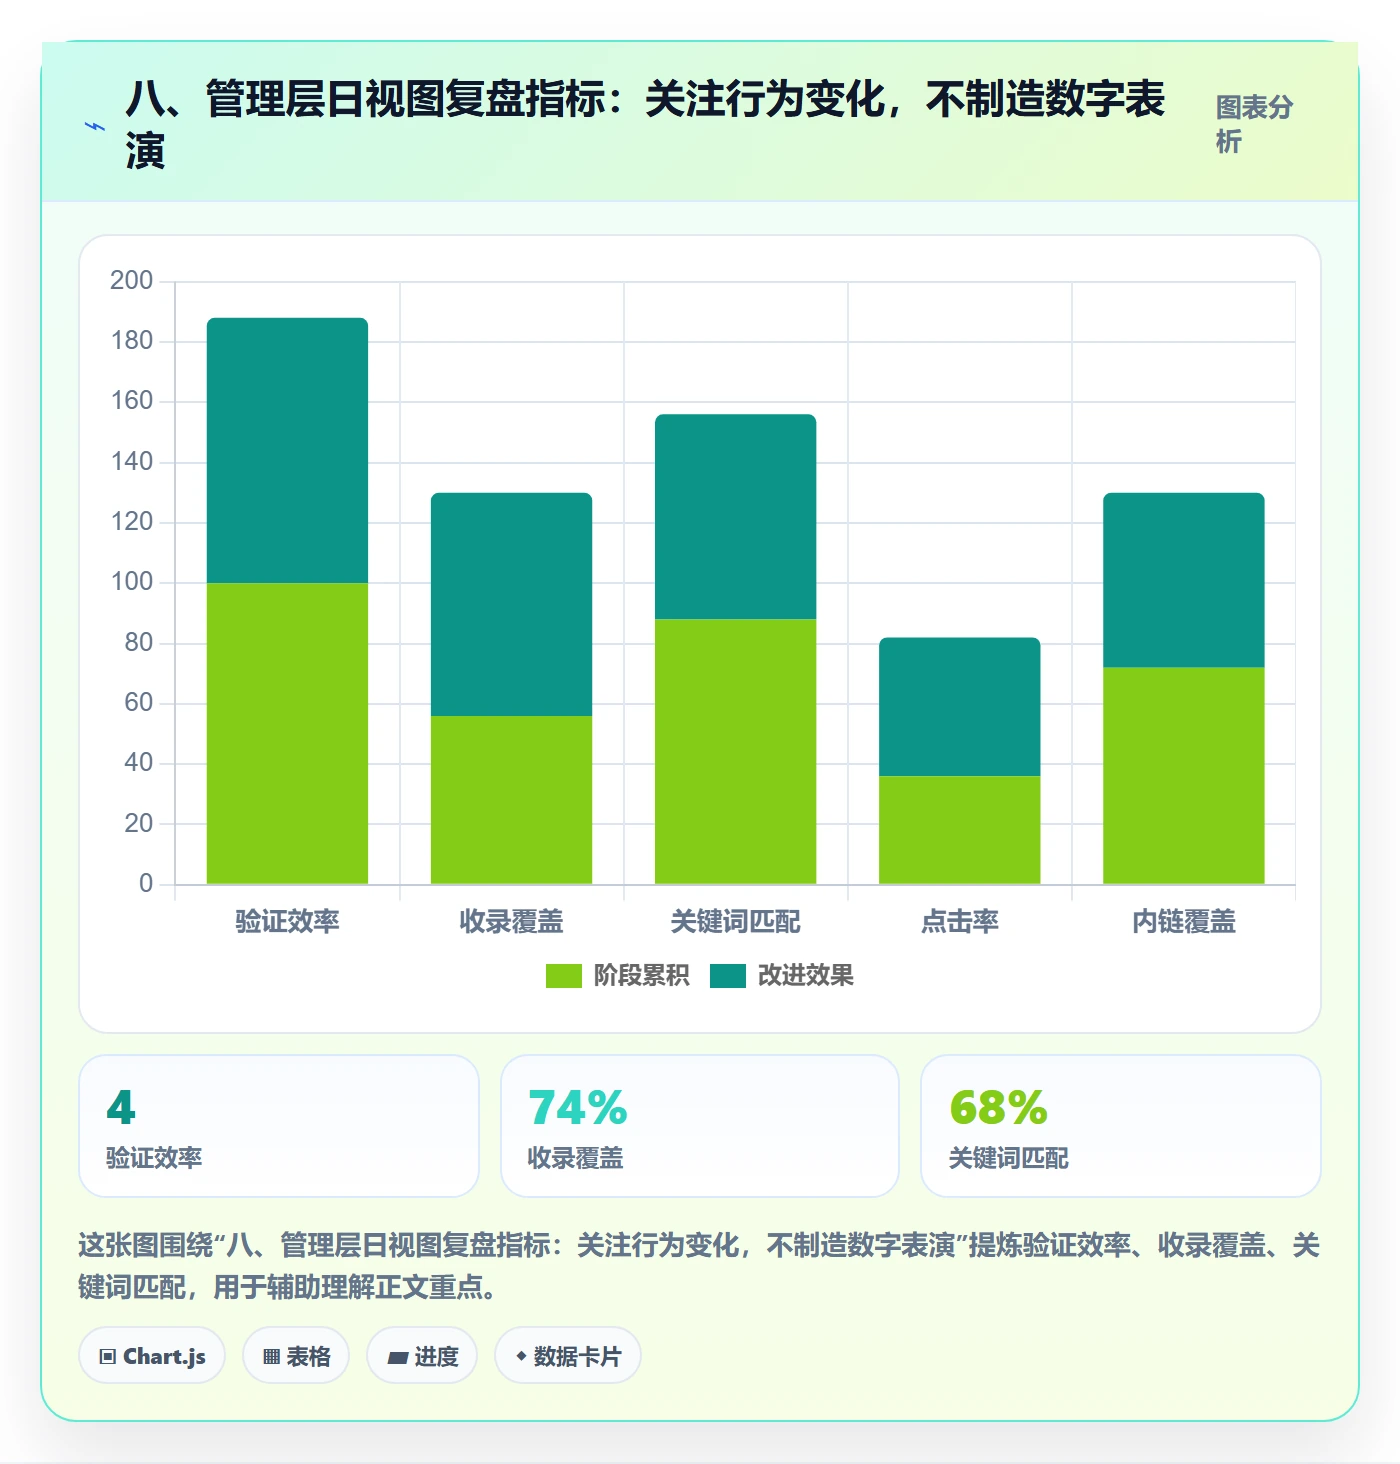Select the Chart.js tag chip

(152, 1356)
